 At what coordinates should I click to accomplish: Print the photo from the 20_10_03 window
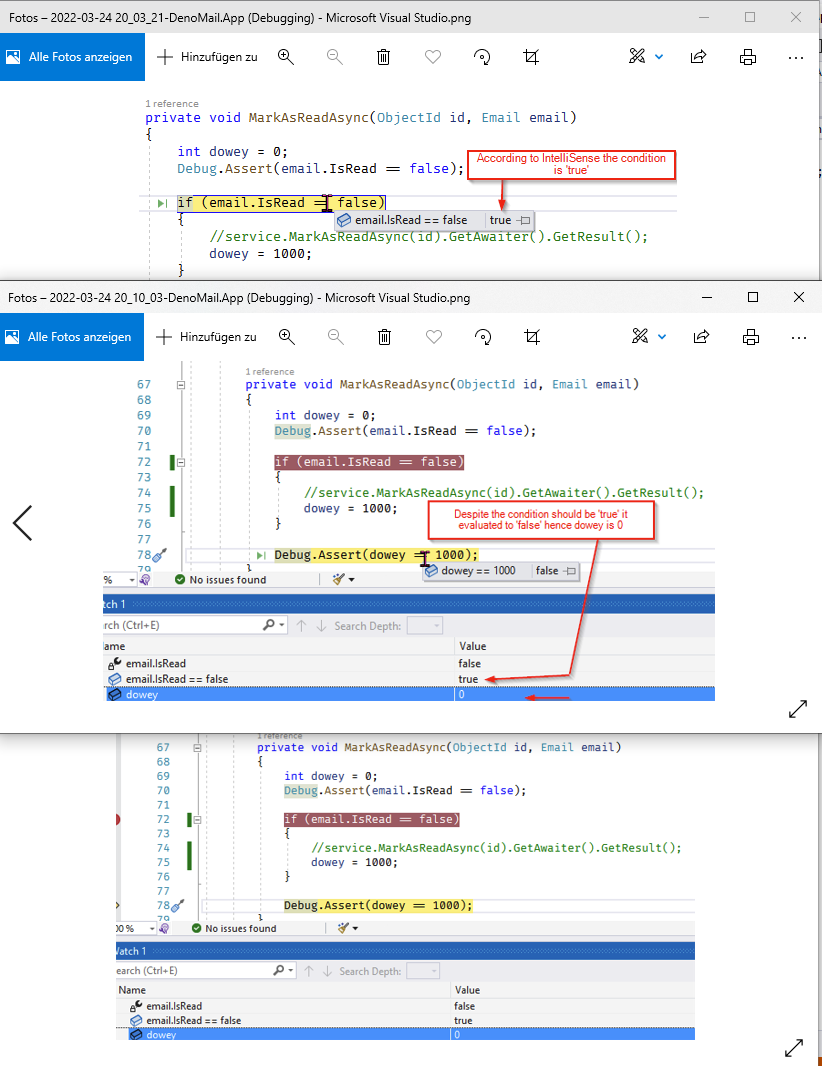point(748,337)
